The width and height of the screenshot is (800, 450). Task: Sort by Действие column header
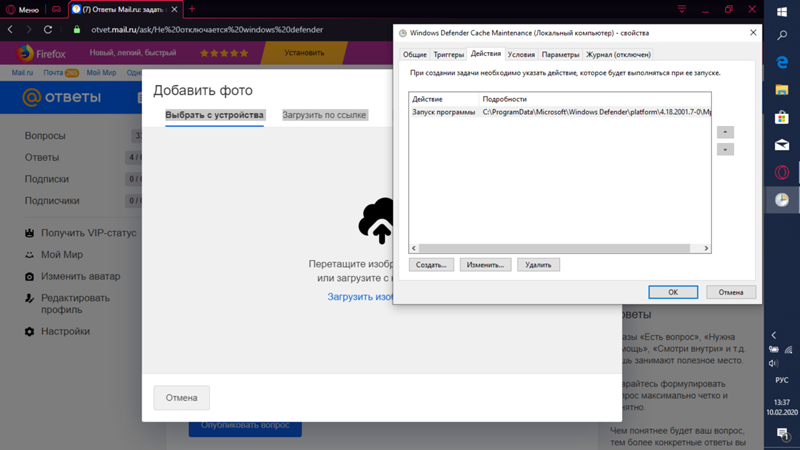[x=444, y=99]
